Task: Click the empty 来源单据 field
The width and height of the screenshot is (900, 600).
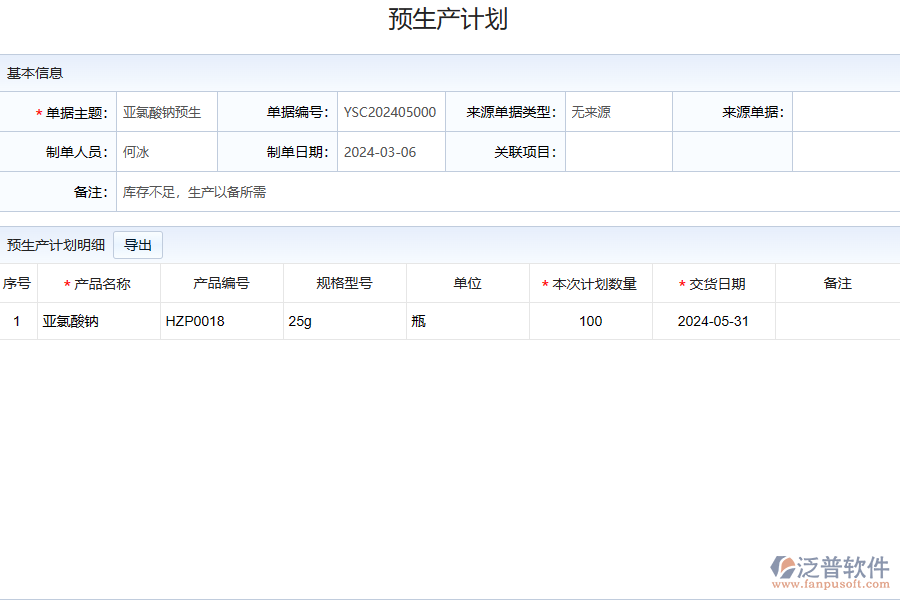Action: (x=846, y=112)
